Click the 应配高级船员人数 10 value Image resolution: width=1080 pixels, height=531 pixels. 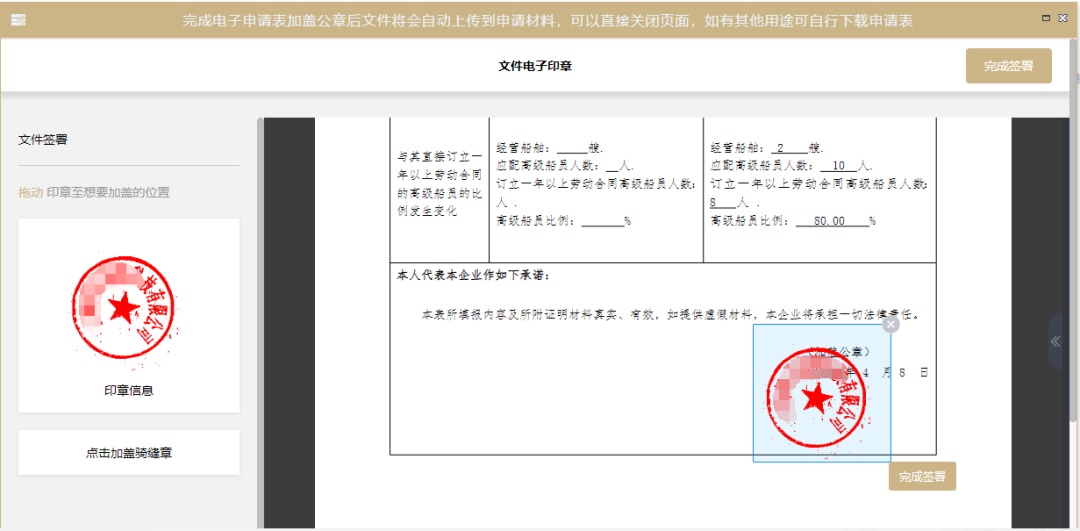(839, 166)
